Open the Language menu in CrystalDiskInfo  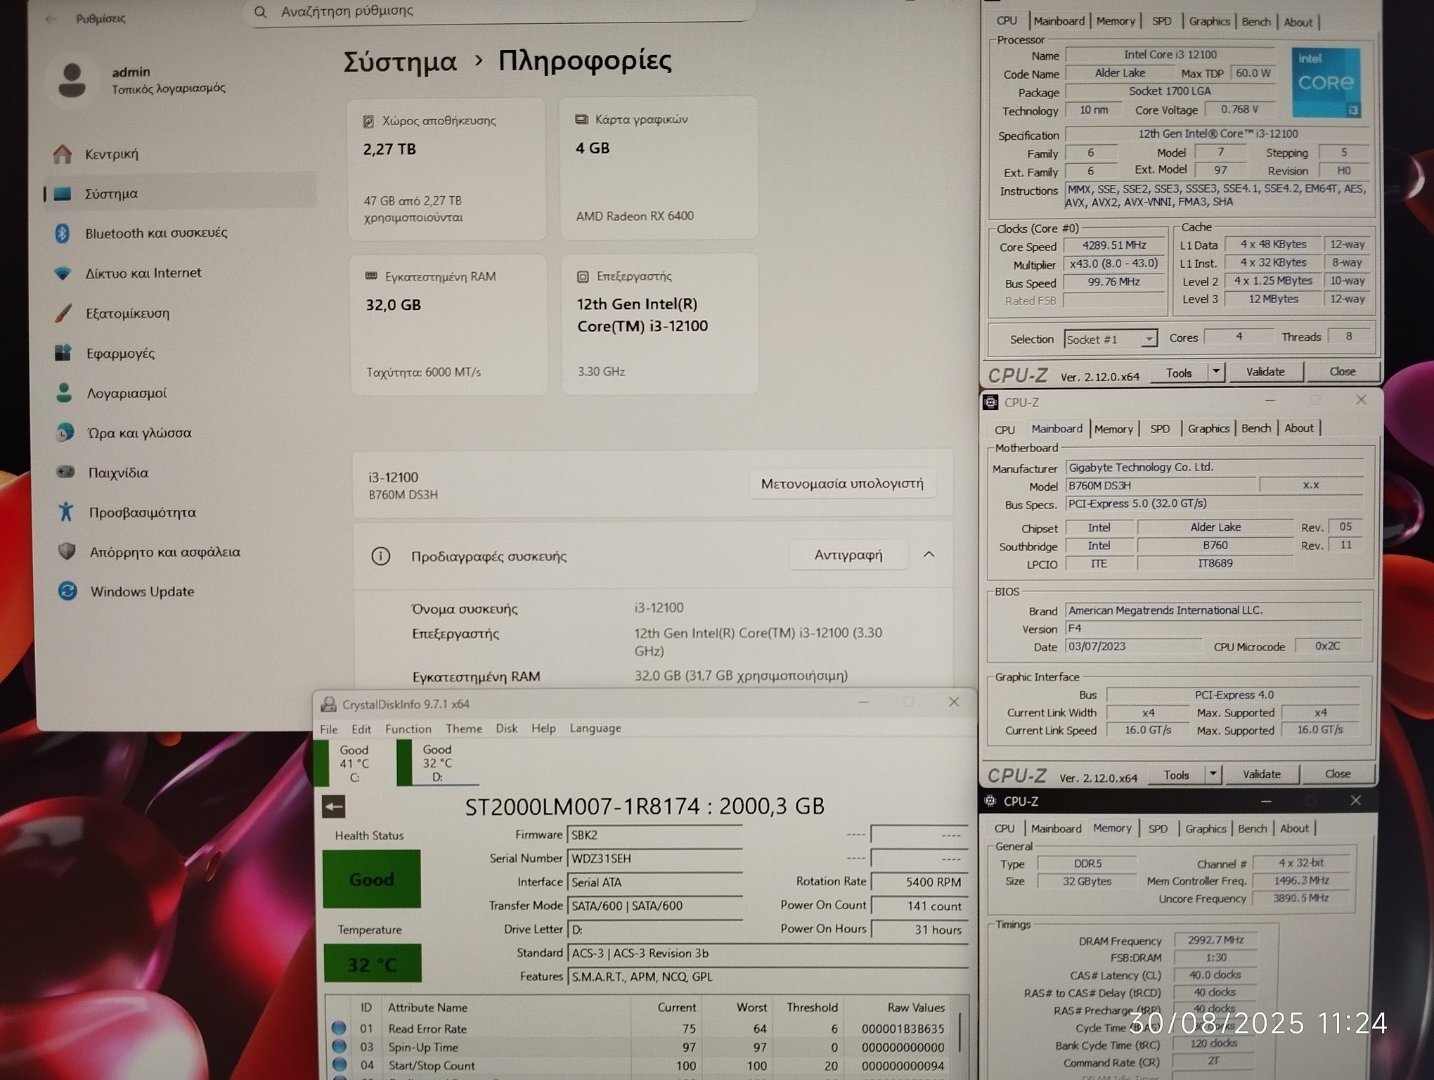(x=595, y=728)
